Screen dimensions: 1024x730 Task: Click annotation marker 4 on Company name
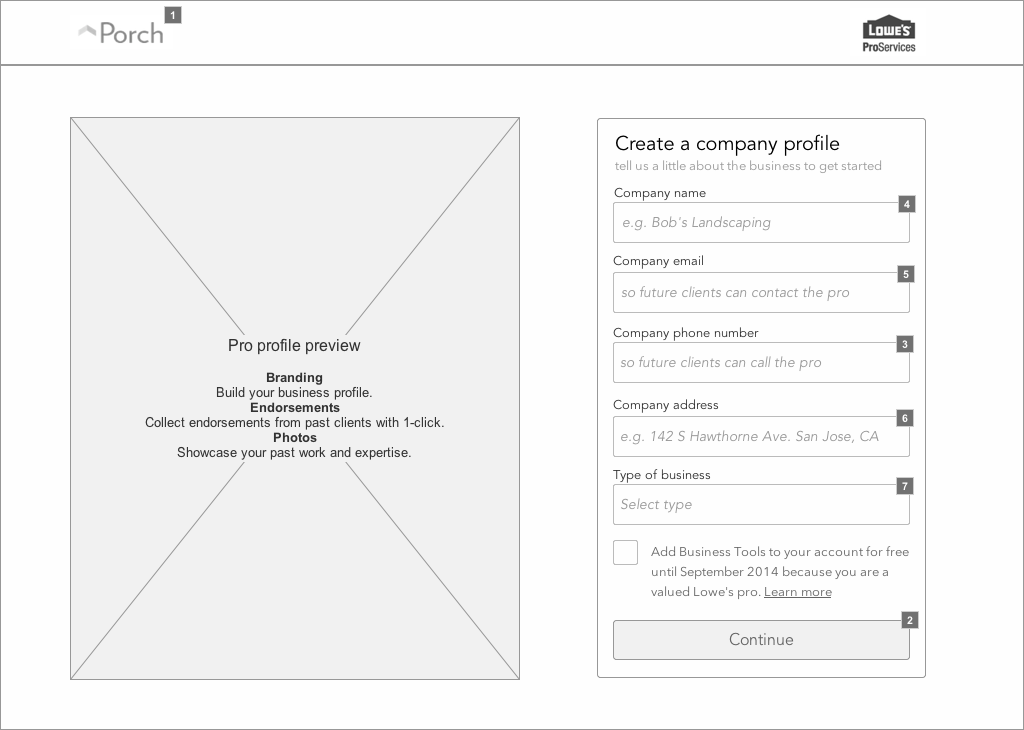(x=906, y=204)
